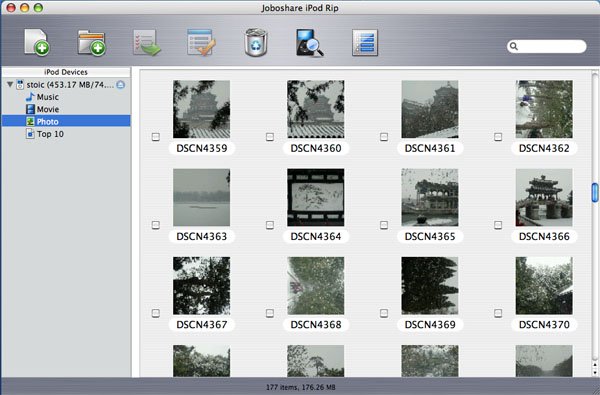This screenshot has width=600, height=395.
Task: Open thumbnail DSCN4368
Action: pyautogui.click(x=316, y=286)
